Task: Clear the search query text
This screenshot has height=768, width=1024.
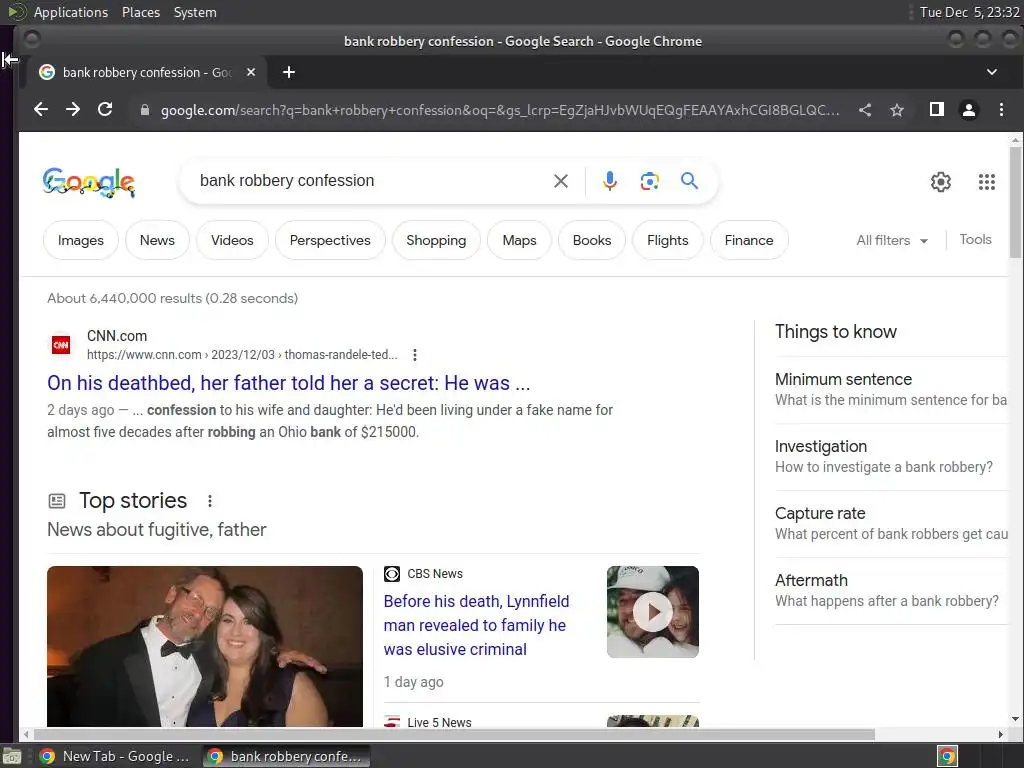Action: (x=560, y=181)
